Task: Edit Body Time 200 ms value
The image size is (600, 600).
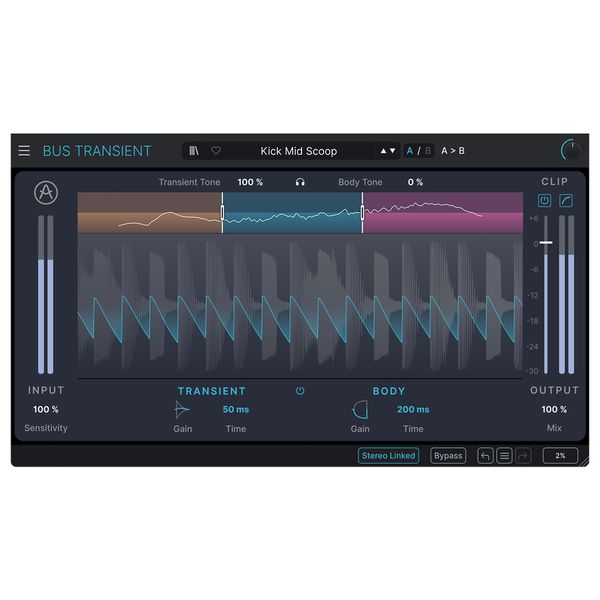Action: coord(413,409)
